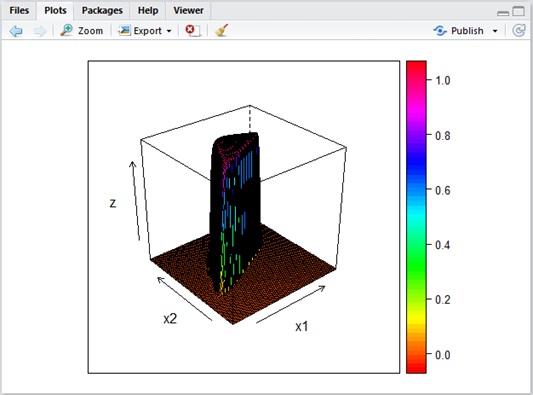Go to next plot with forward arrow
This screenshot has width=533, height=395.
tap(40, 31)
